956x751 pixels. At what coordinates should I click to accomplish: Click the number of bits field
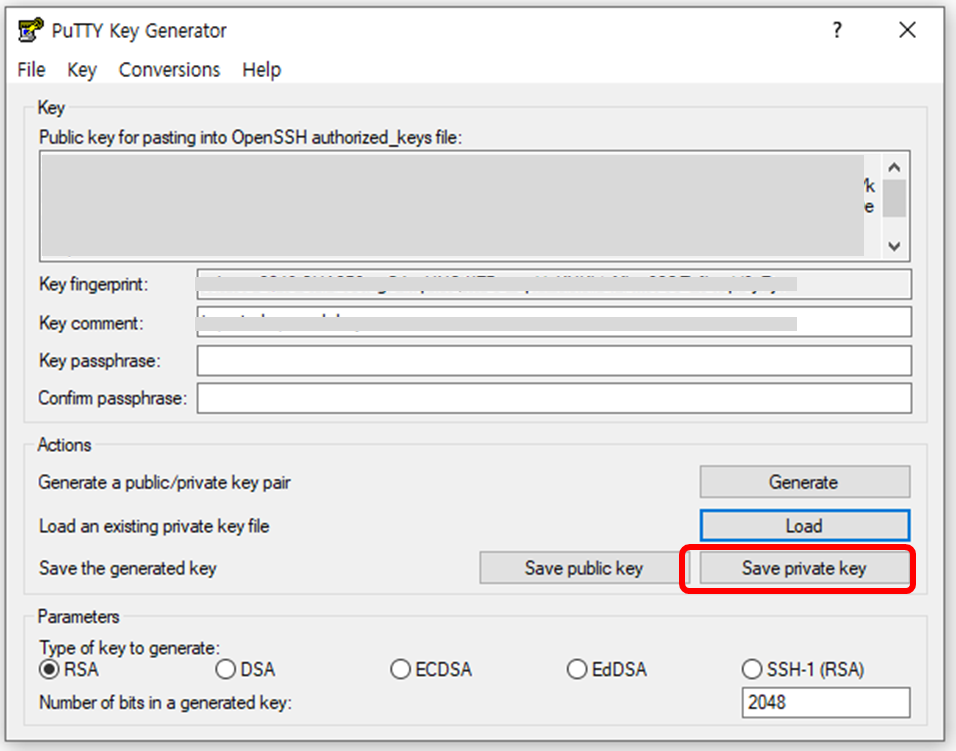[826, 702]
